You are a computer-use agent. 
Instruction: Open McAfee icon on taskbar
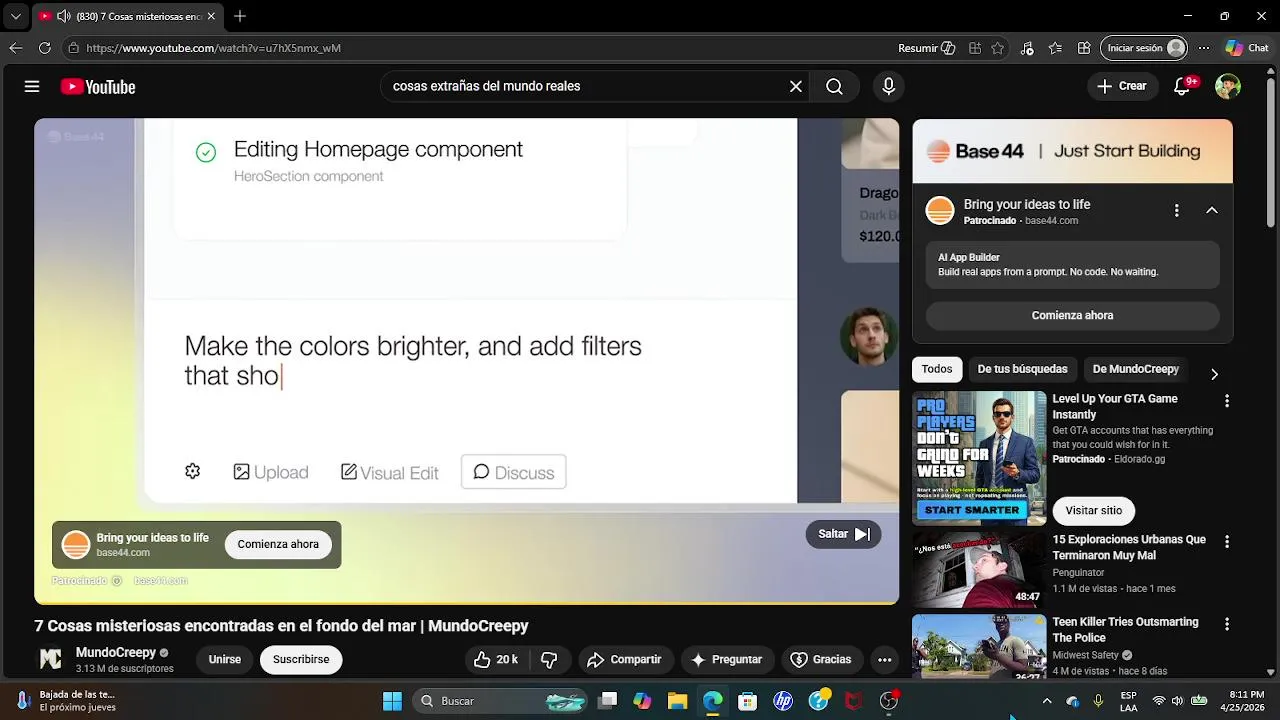(853, 701)
